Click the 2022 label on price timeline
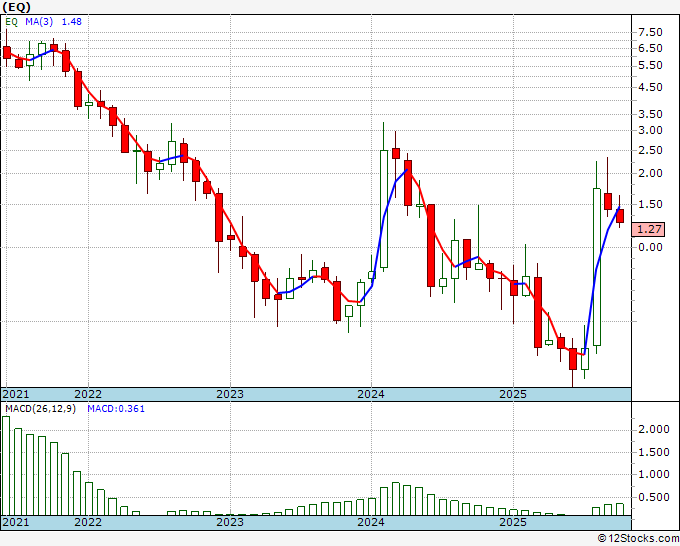 [88, 394]
